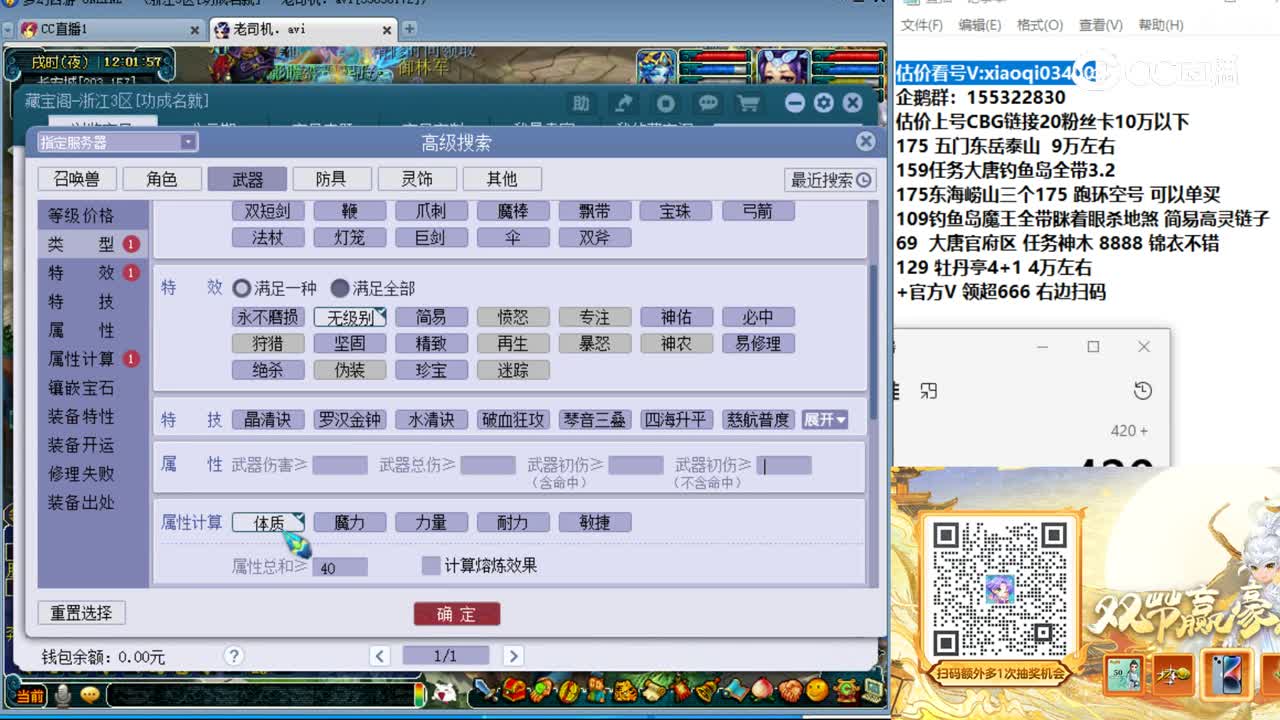Switch to the 灵饰 category tab
Screen dimensions: 1280x720
[417, 179]
